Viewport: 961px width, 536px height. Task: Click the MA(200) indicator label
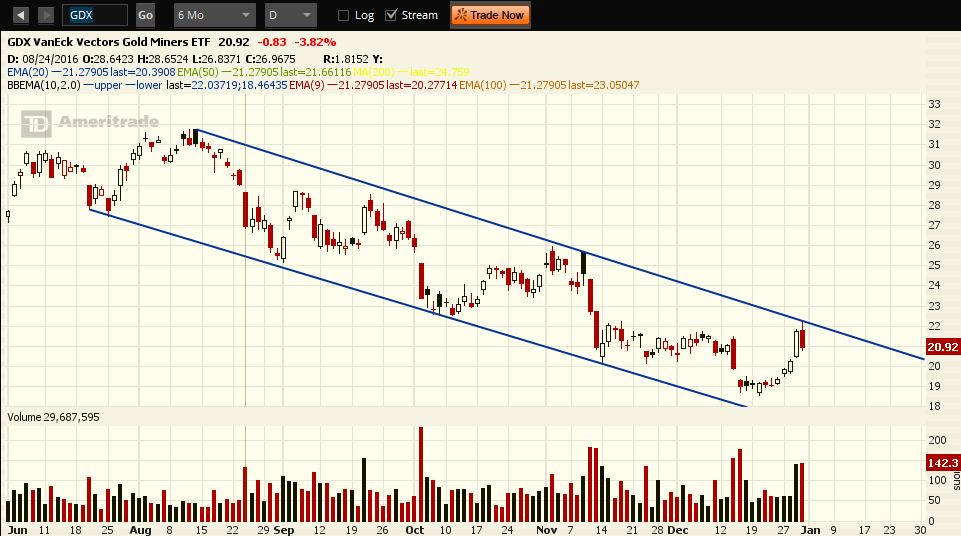[374, 72]
